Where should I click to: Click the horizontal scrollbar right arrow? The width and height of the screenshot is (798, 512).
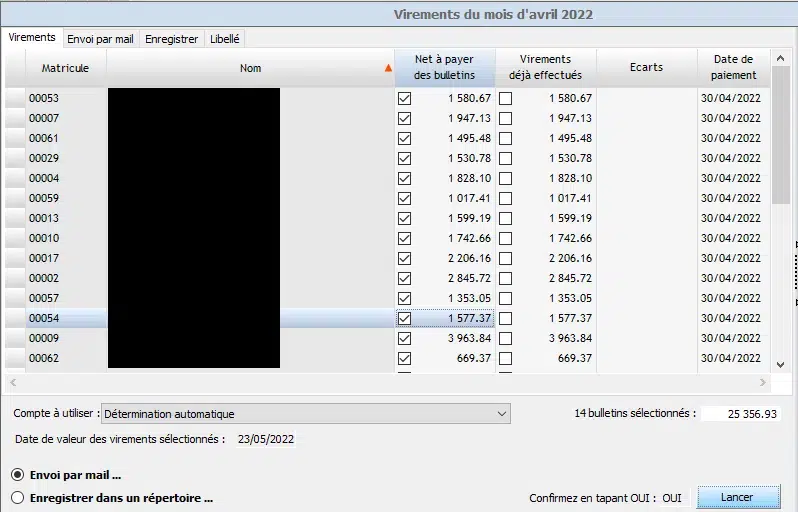click(763, 383)
